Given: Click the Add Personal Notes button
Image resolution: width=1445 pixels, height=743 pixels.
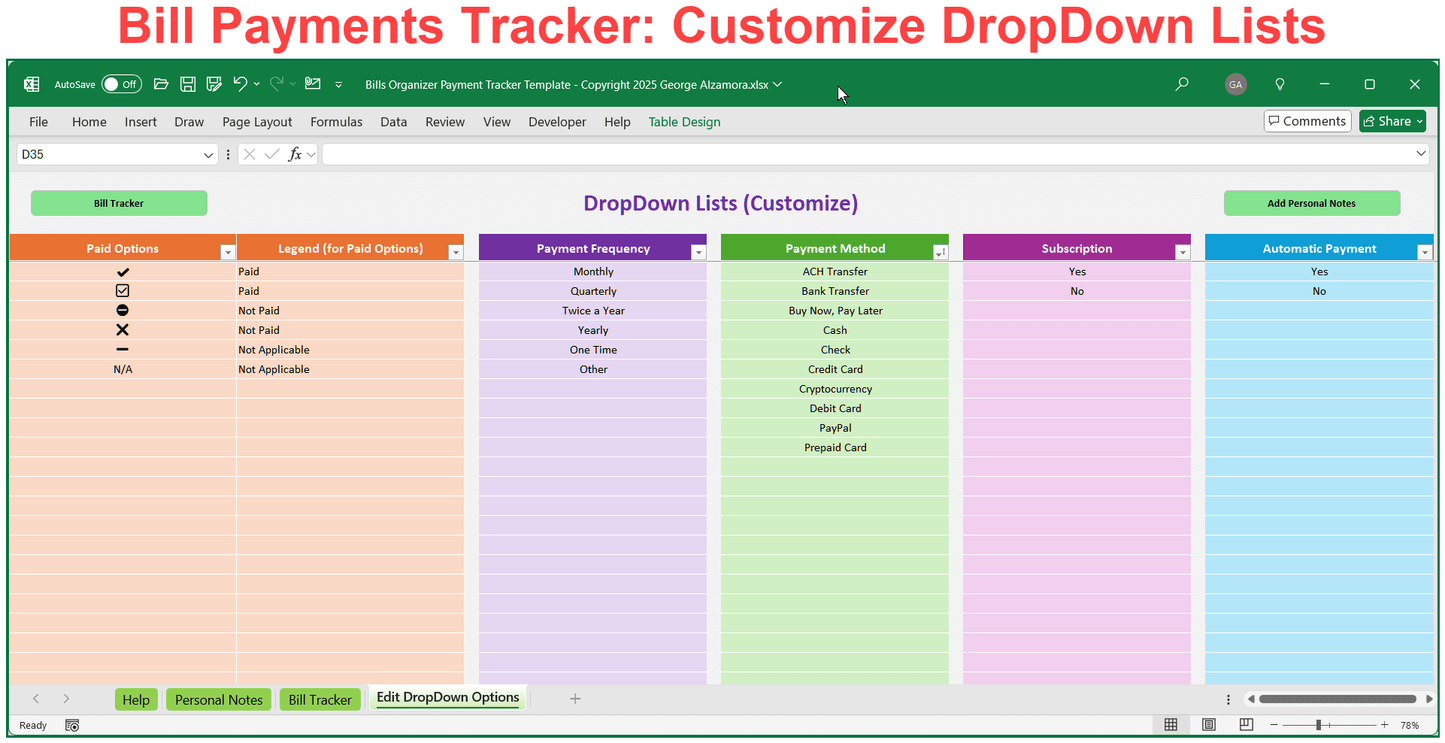Looking at the screenshot, I should (1311, 204).
